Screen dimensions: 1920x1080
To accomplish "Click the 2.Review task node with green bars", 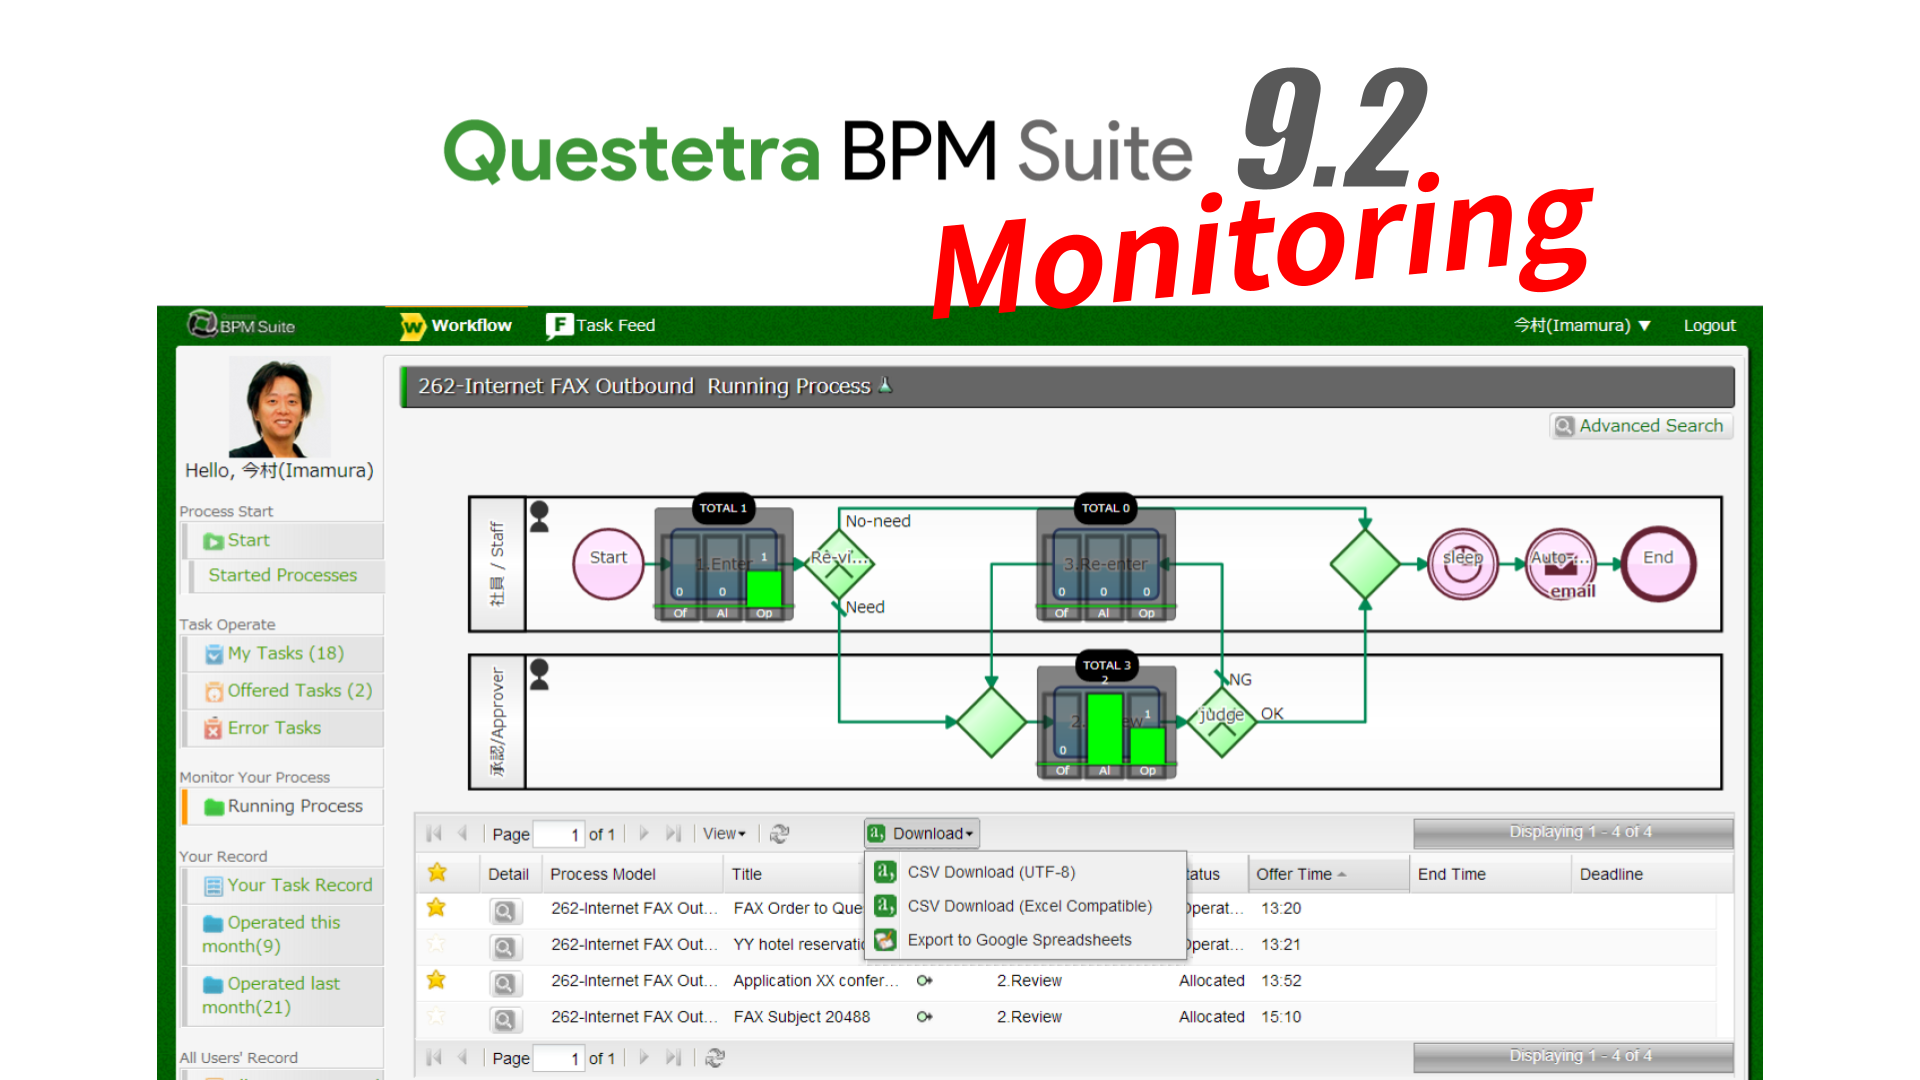I will pos(1106,722).
